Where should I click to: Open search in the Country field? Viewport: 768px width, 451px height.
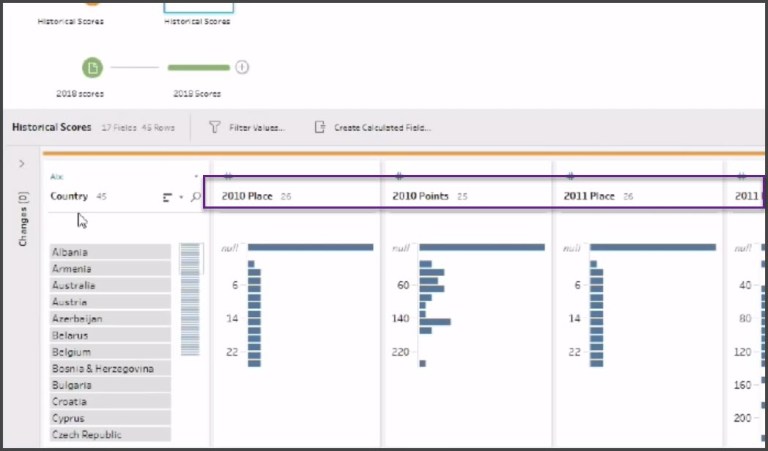(196, 197)
